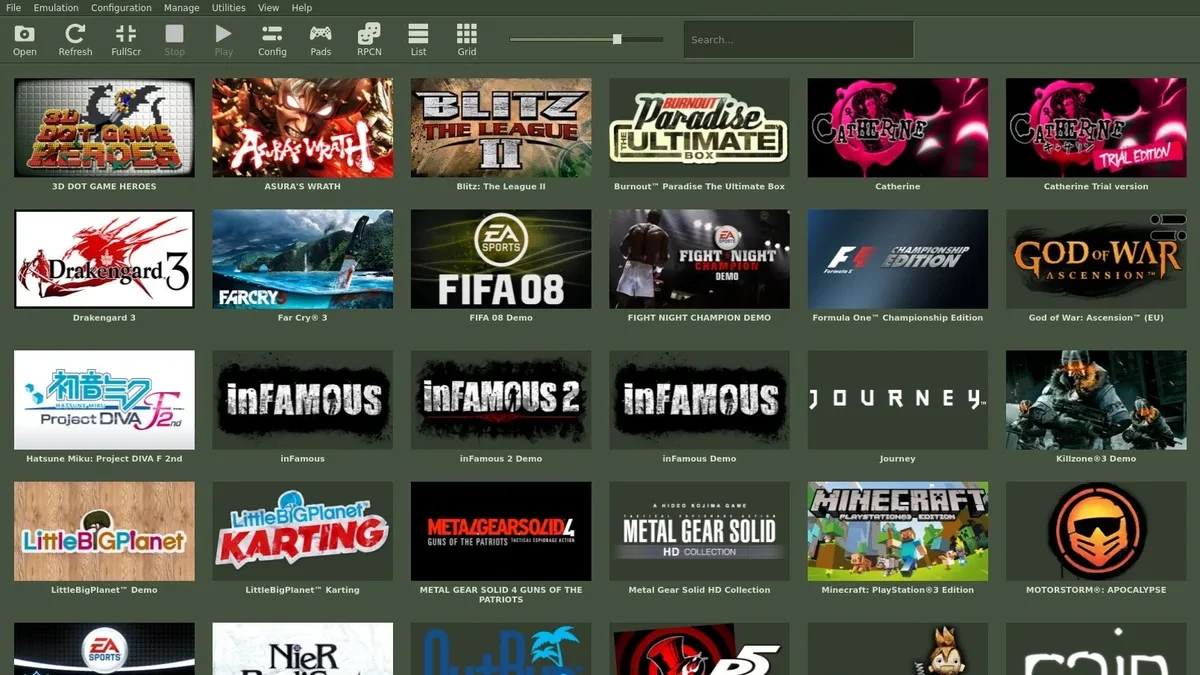Image resolution: width=1200 pixels, height=675 pixels.
Task: Select the Far Cry 3 cover
Action: [x=302, y=259]
